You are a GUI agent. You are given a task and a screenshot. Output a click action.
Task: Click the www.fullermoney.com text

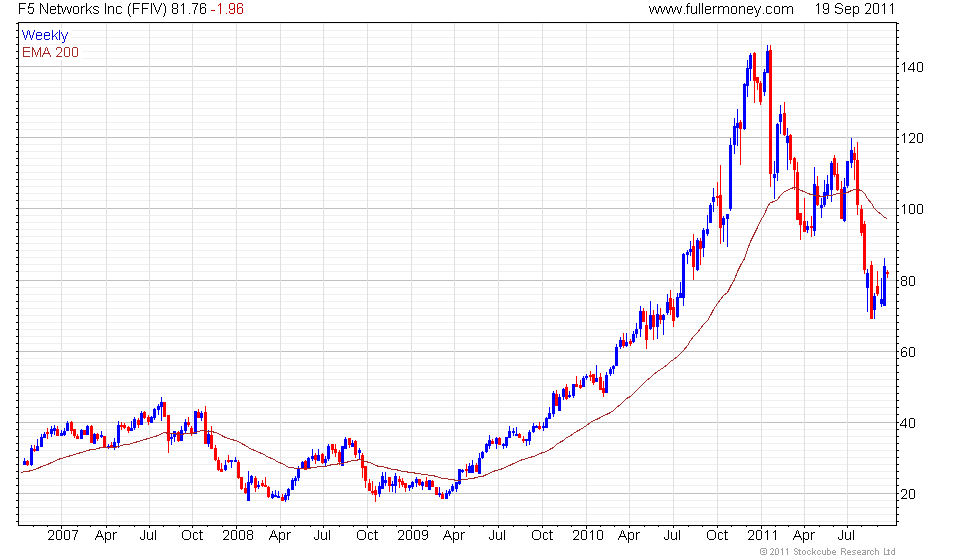point(721,9)
